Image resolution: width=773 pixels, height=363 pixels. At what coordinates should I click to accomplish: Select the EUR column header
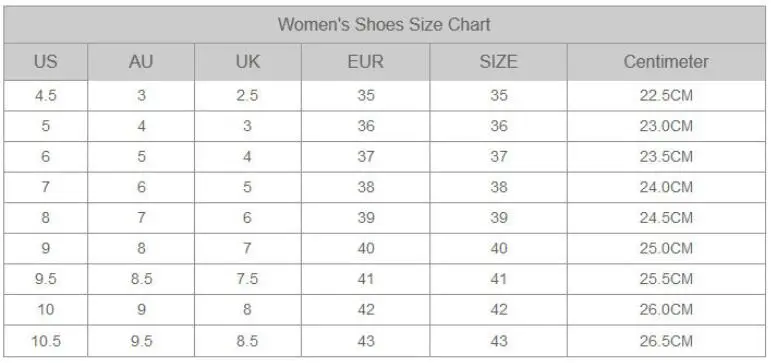(x=365, y=62)
